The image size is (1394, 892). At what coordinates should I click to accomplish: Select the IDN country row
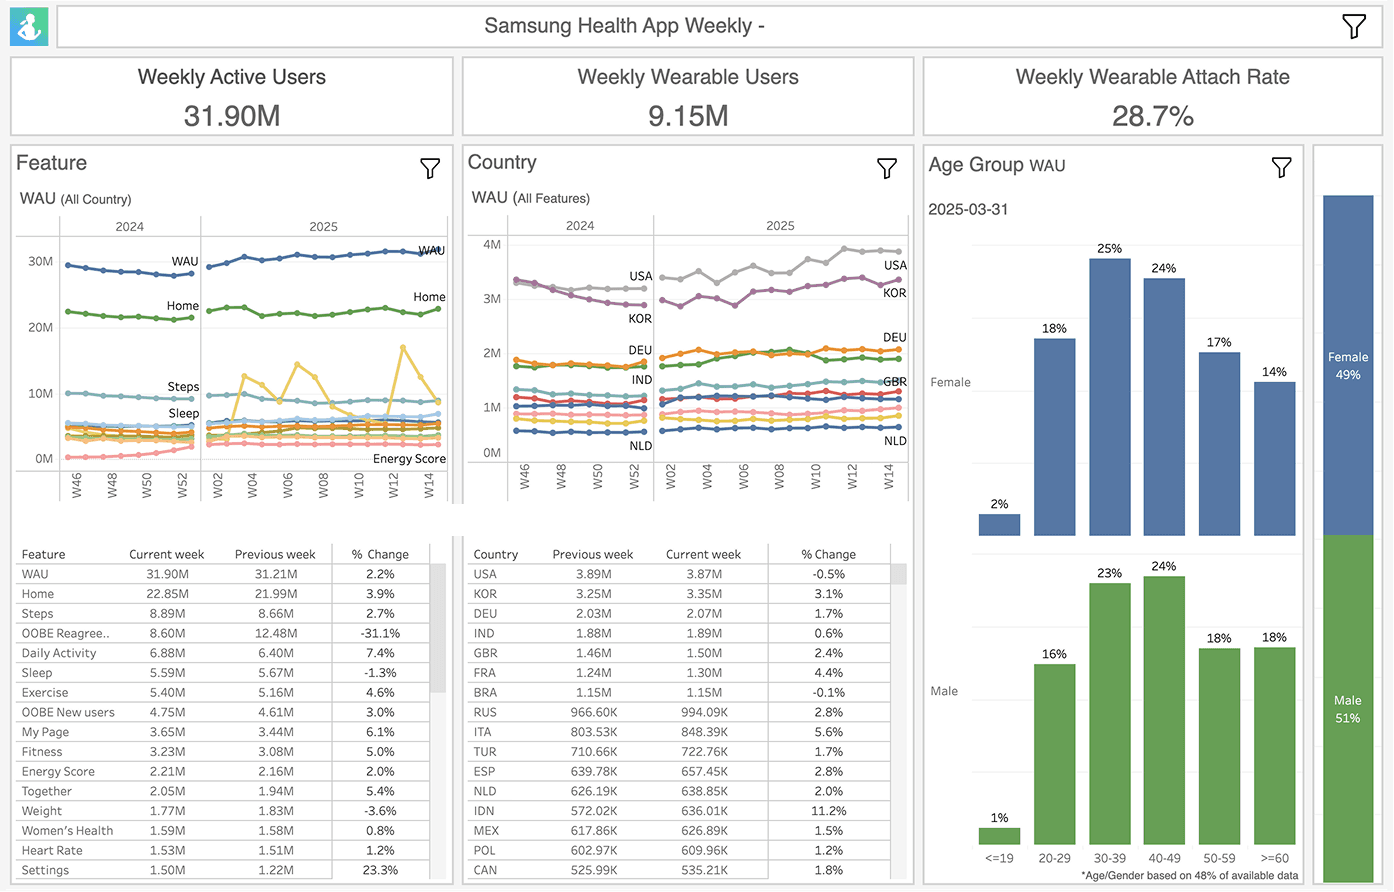[x=679, y=811]
